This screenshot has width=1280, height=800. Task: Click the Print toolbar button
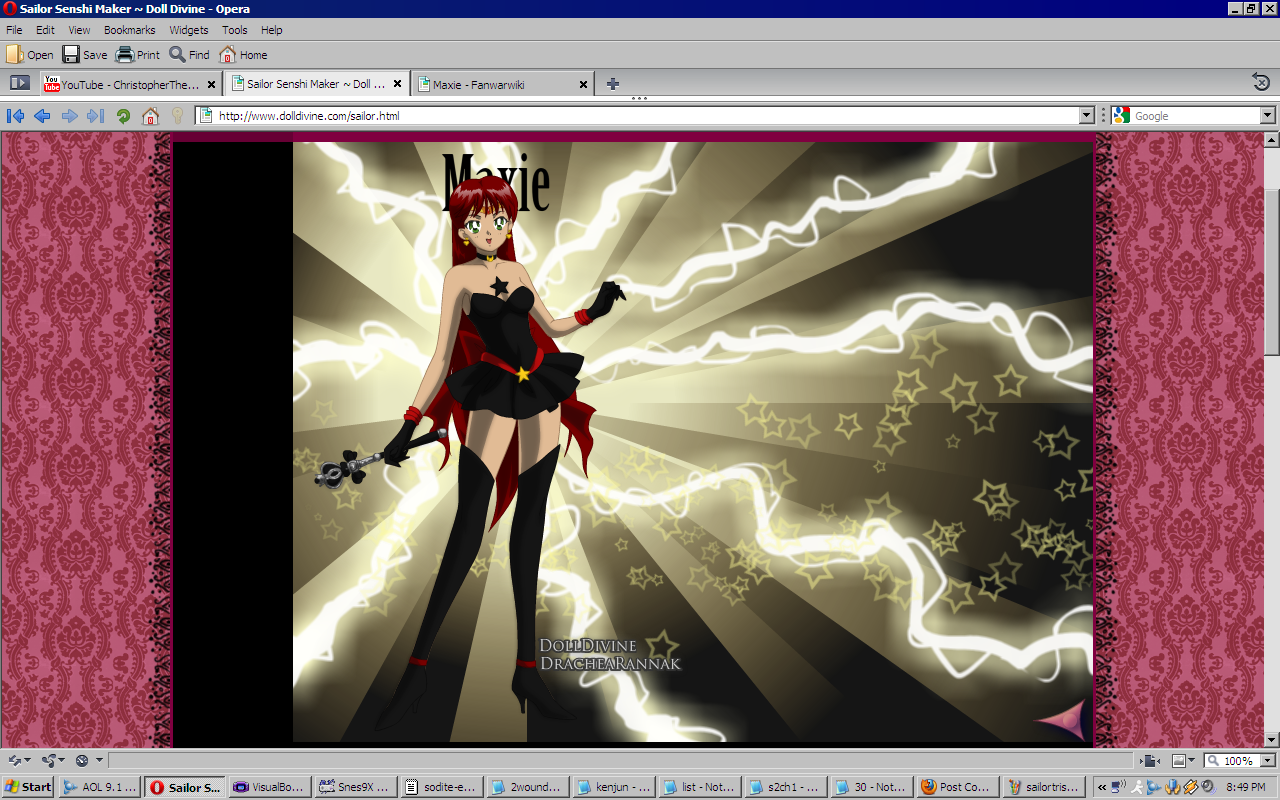tap(138, 55)
